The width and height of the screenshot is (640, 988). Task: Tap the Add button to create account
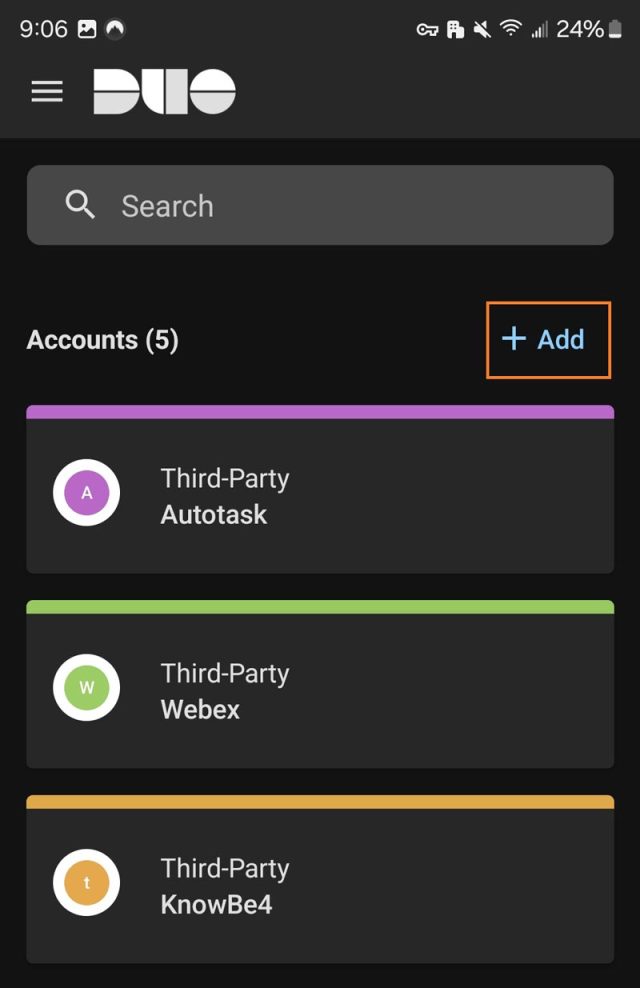(x=548, y=339)
